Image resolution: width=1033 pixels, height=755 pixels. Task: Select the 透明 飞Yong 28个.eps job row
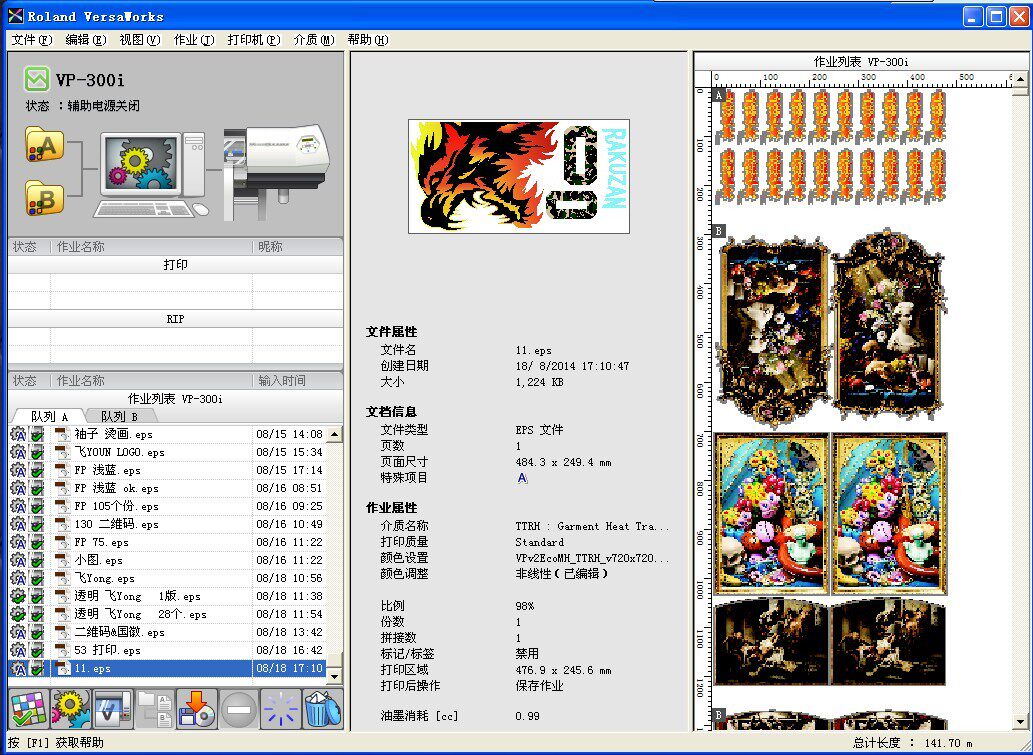(167, 614)
